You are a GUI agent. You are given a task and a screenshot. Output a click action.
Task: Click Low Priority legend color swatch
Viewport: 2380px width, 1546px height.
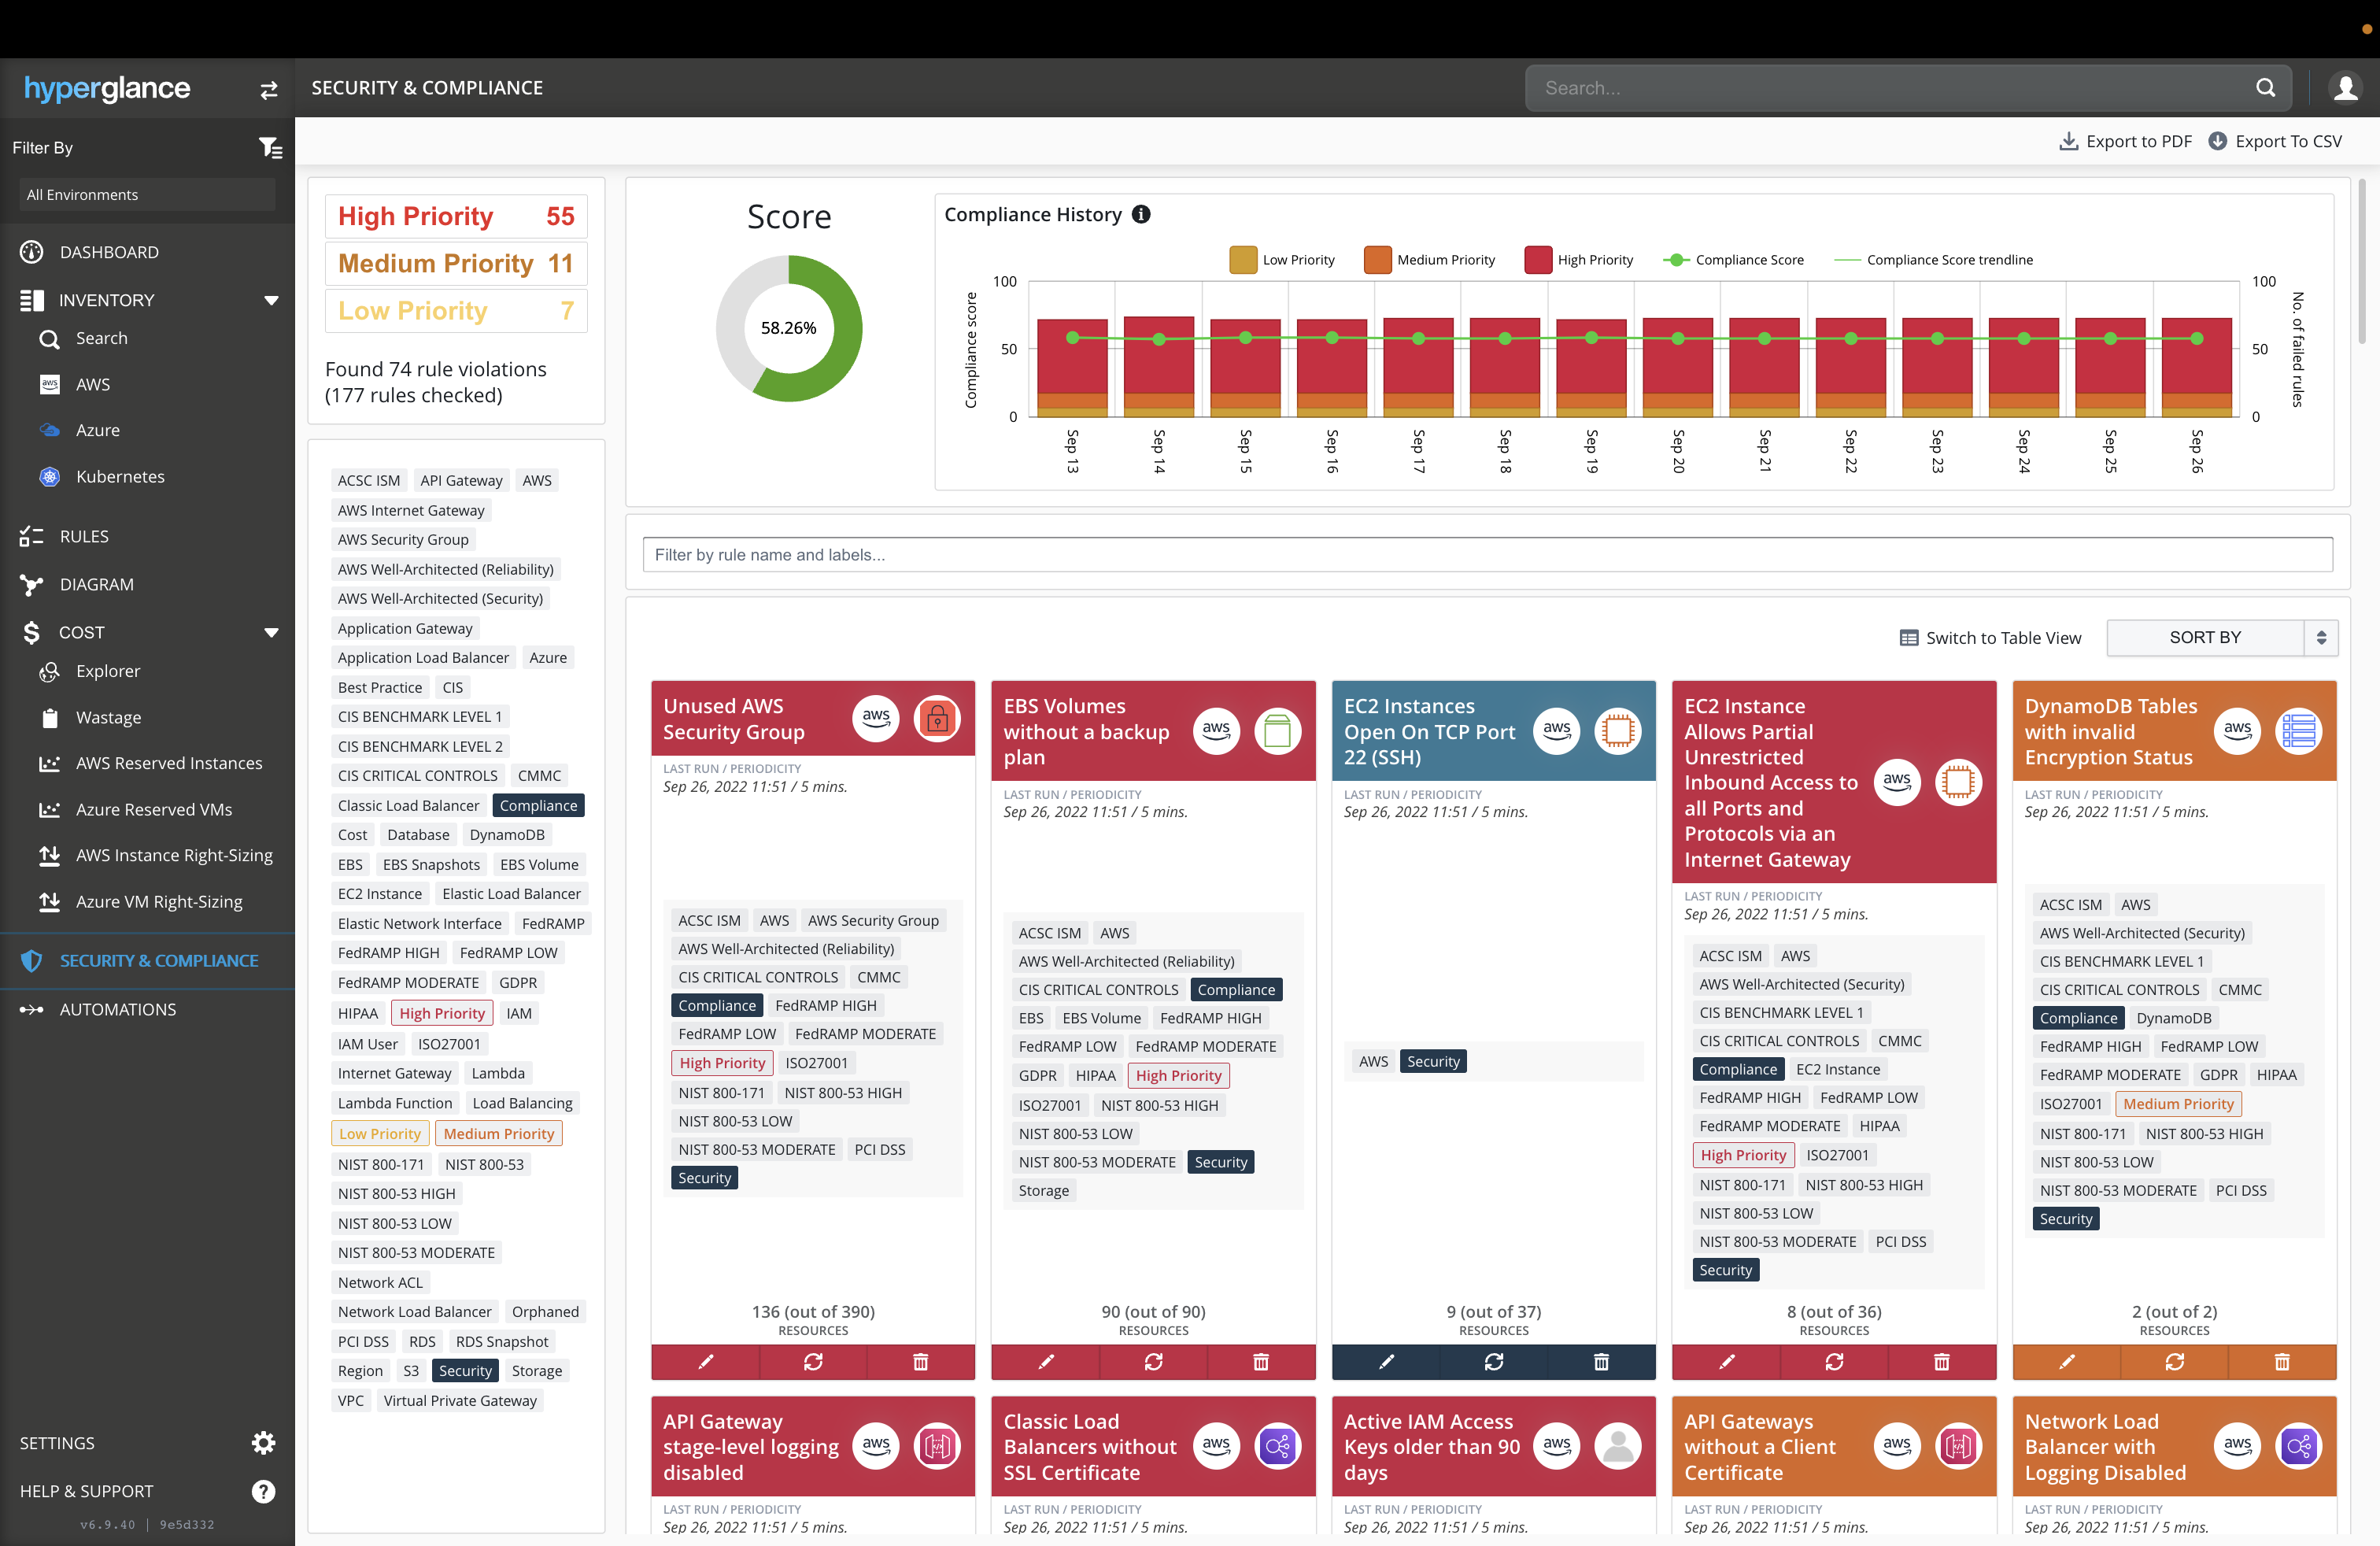[1242, 259]
